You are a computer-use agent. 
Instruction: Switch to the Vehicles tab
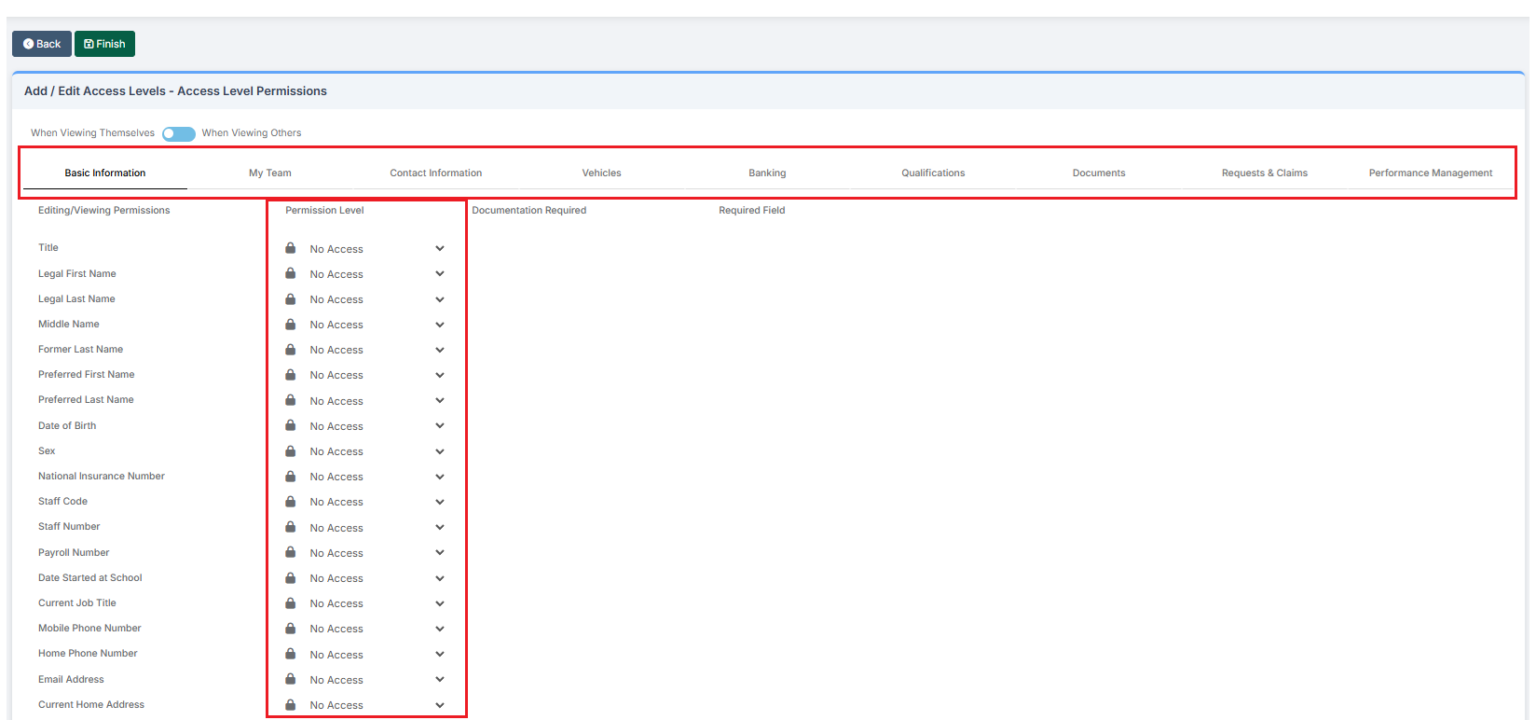(x=601, y=172)
